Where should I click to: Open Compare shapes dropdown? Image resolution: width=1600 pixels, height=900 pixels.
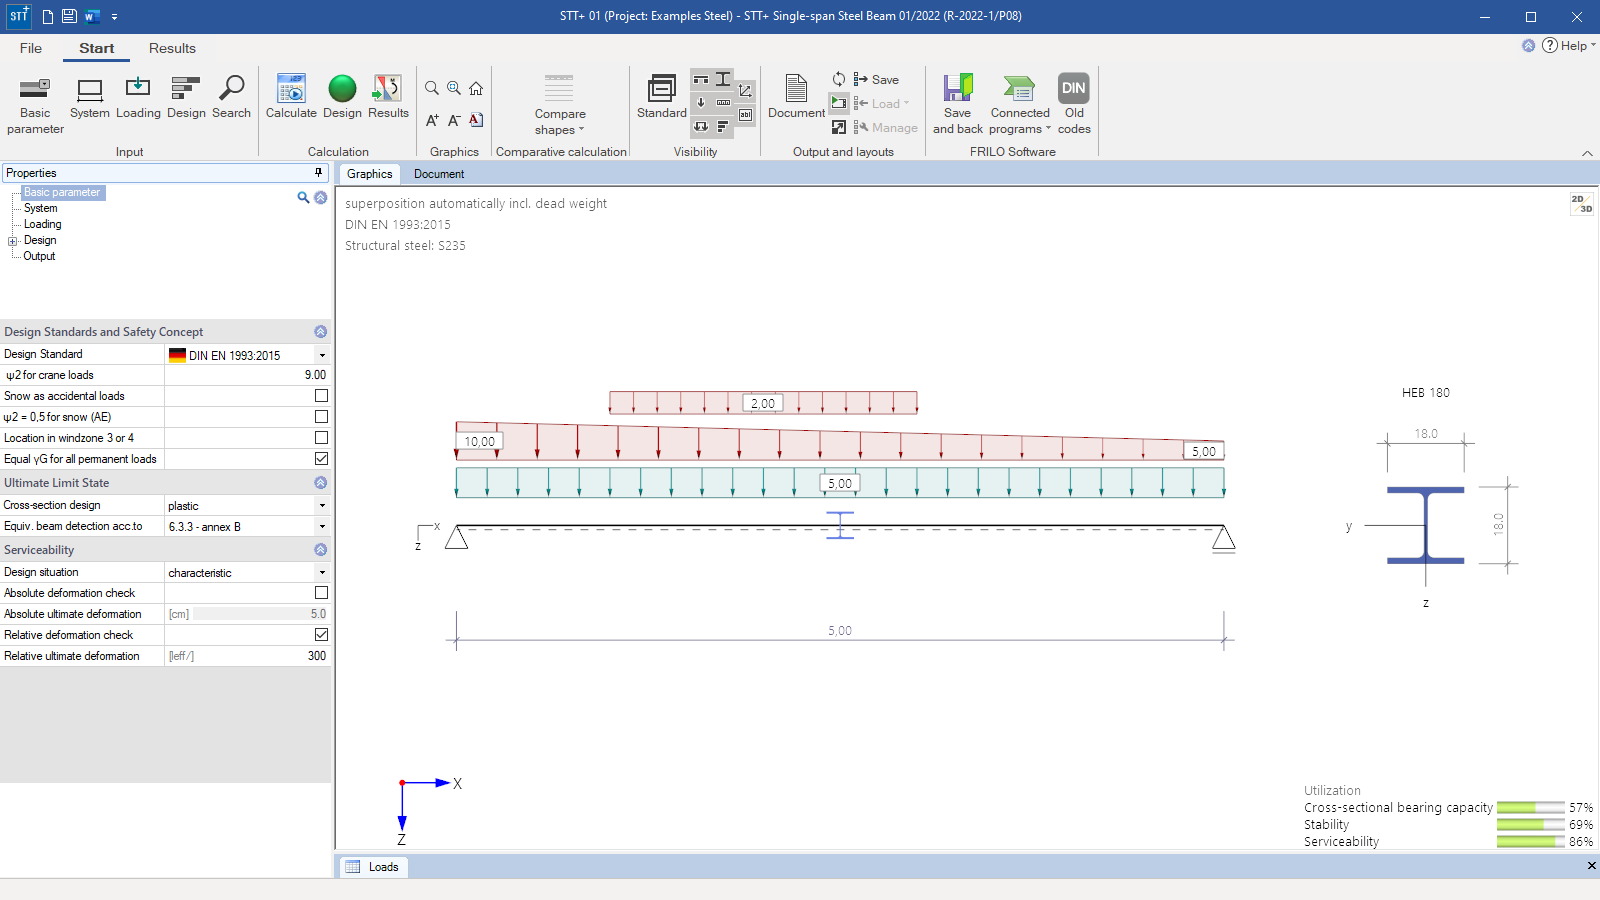click(559, 105)
